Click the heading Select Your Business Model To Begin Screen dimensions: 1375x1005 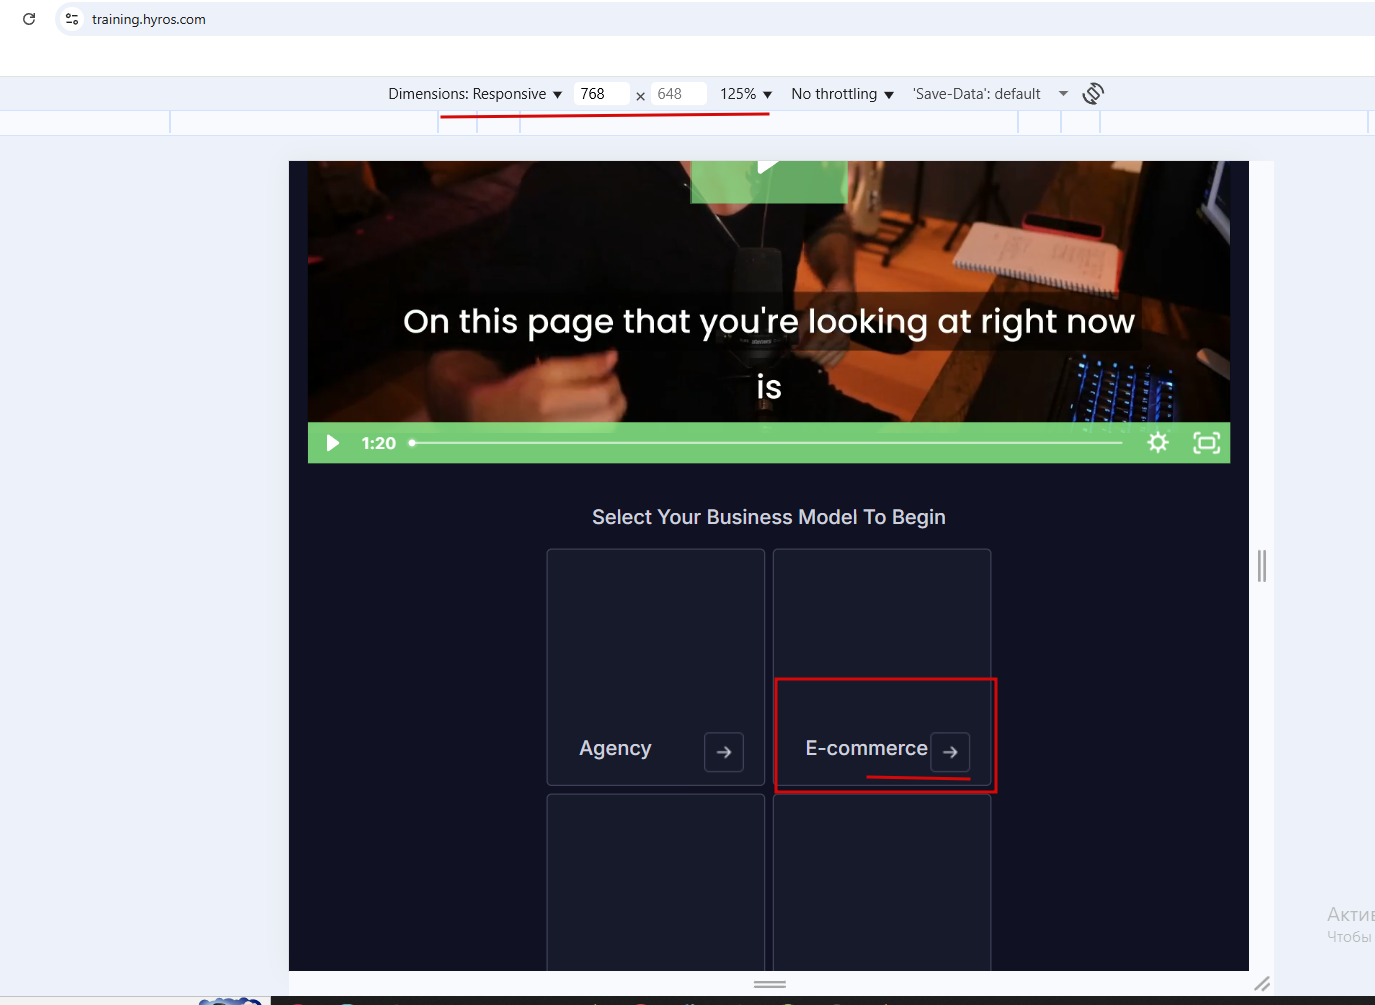pos(769,517)
